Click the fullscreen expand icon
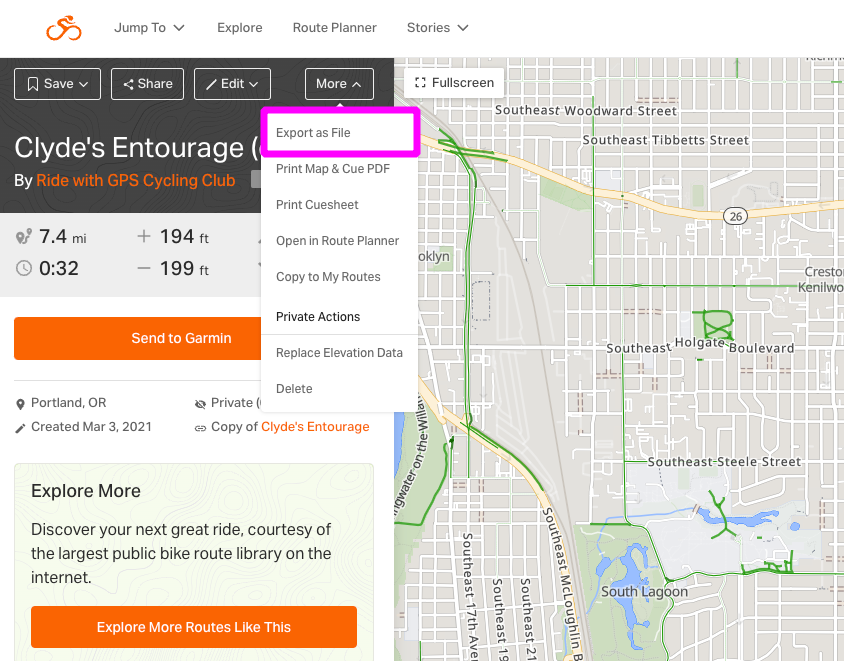844x661 pixels. tap(420, 83)
